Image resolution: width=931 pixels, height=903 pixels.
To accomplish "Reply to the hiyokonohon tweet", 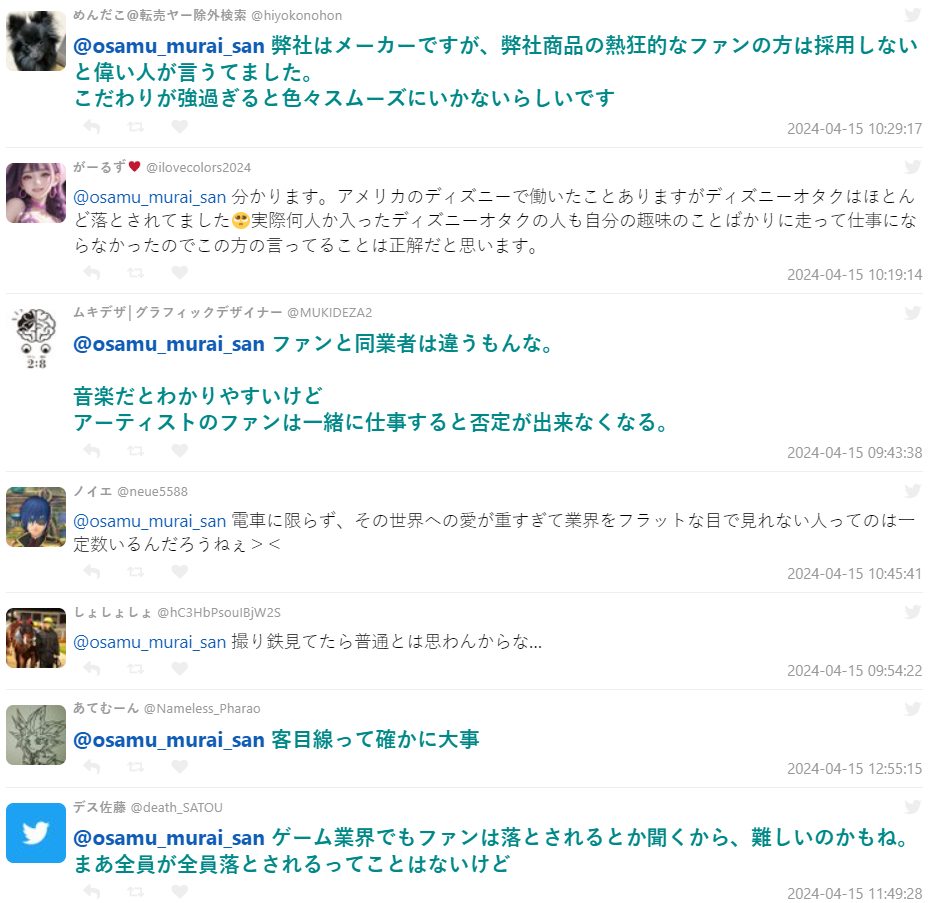I will coord(91,126).
